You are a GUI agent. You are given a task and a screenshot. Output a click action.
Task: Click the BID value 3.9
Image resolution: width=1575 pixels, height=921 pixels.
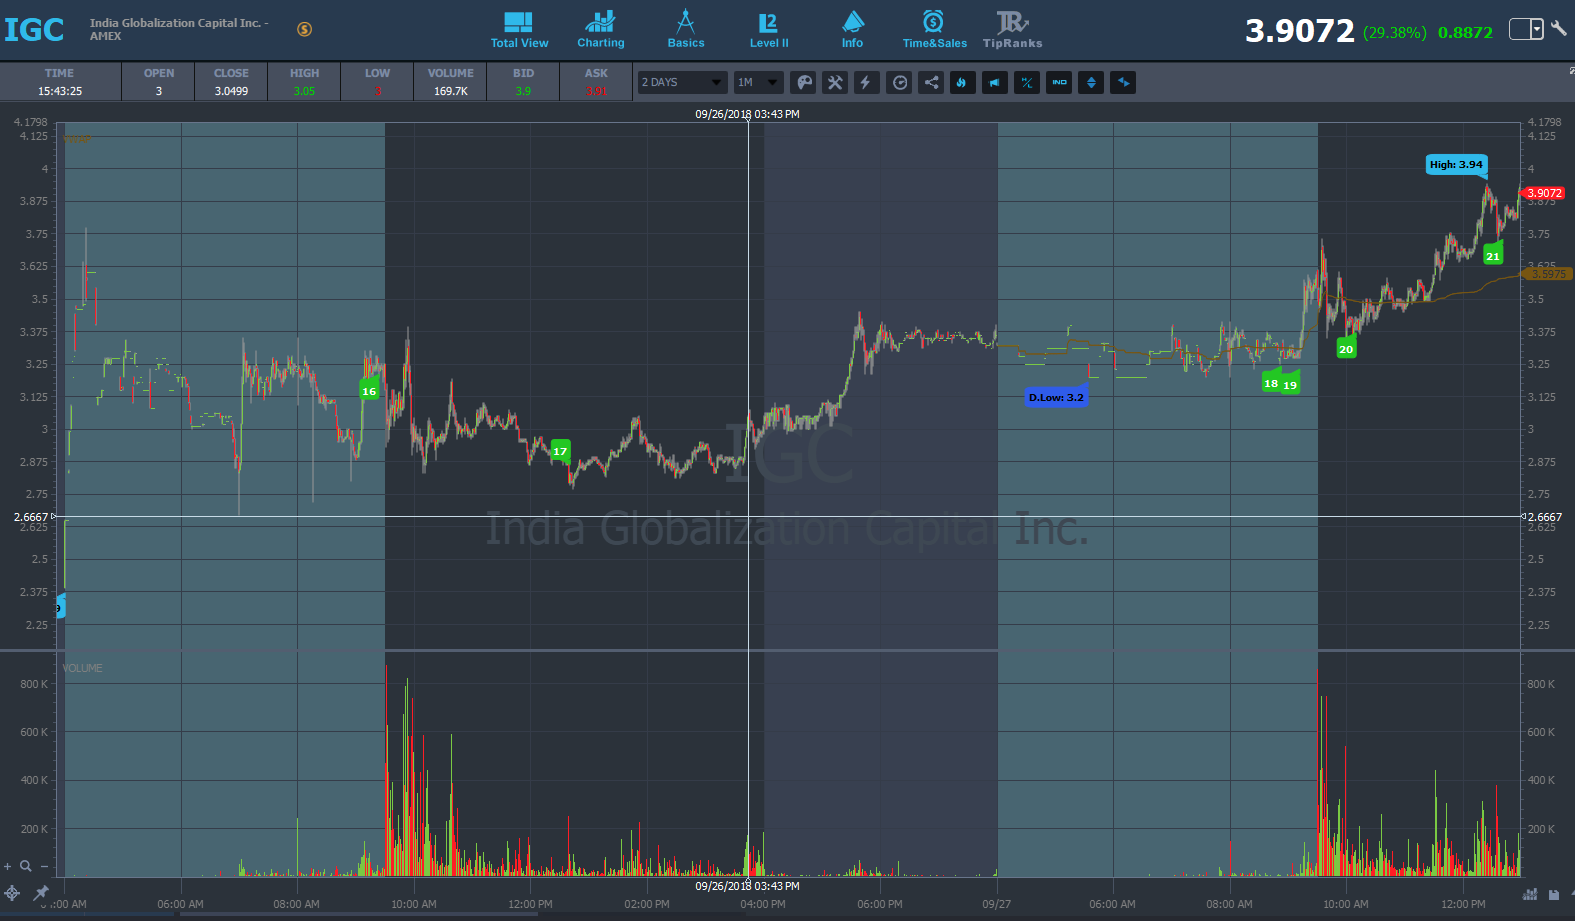click(x=523, y=91)
